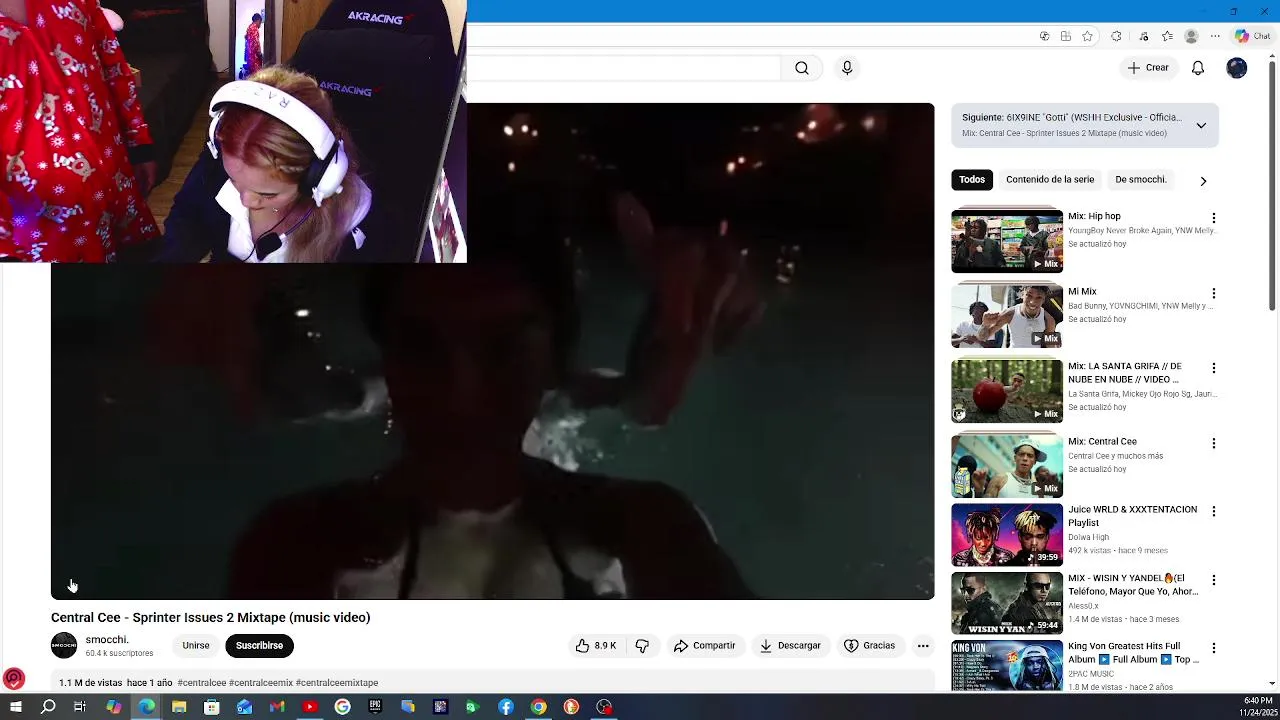Open Microsoft Store from the taskbar
This screenshot has height=720, width=1280.
pyautogui.click(x=211, y=707)
